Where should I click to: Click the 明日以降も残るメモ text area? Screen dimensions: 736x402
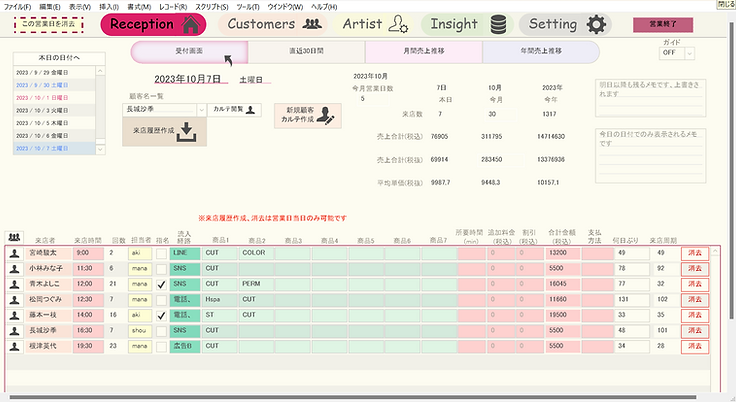(x=650, y=98)
